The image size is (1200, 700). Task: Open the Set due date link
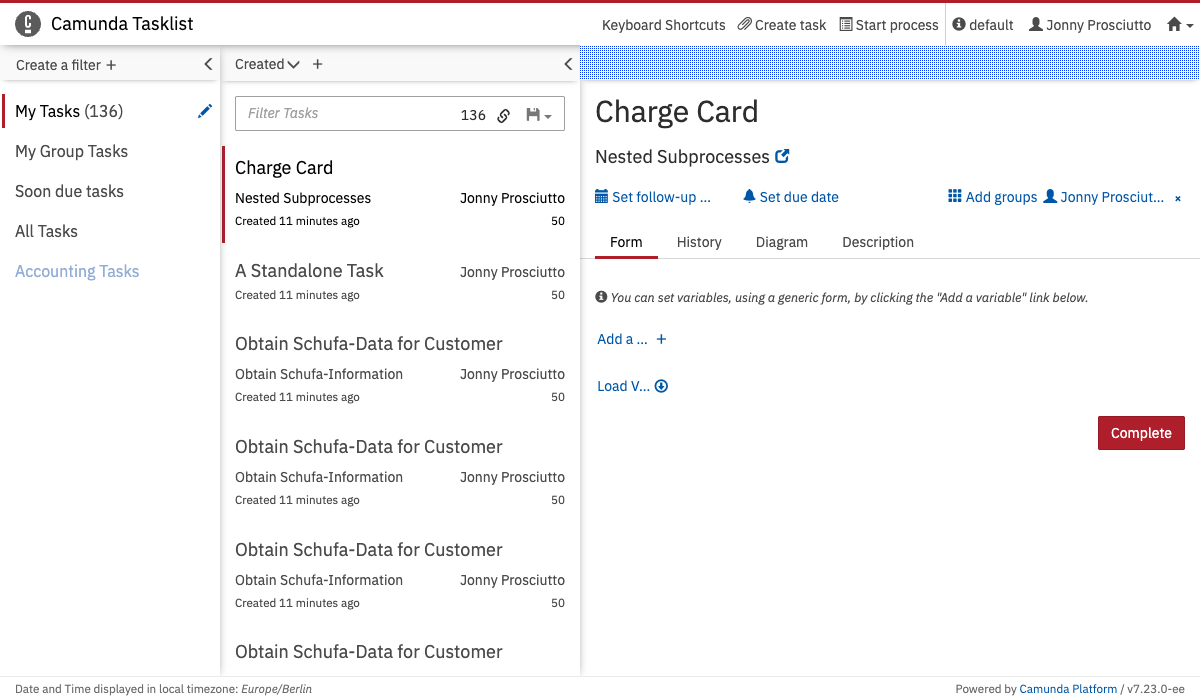pos(791,197)
